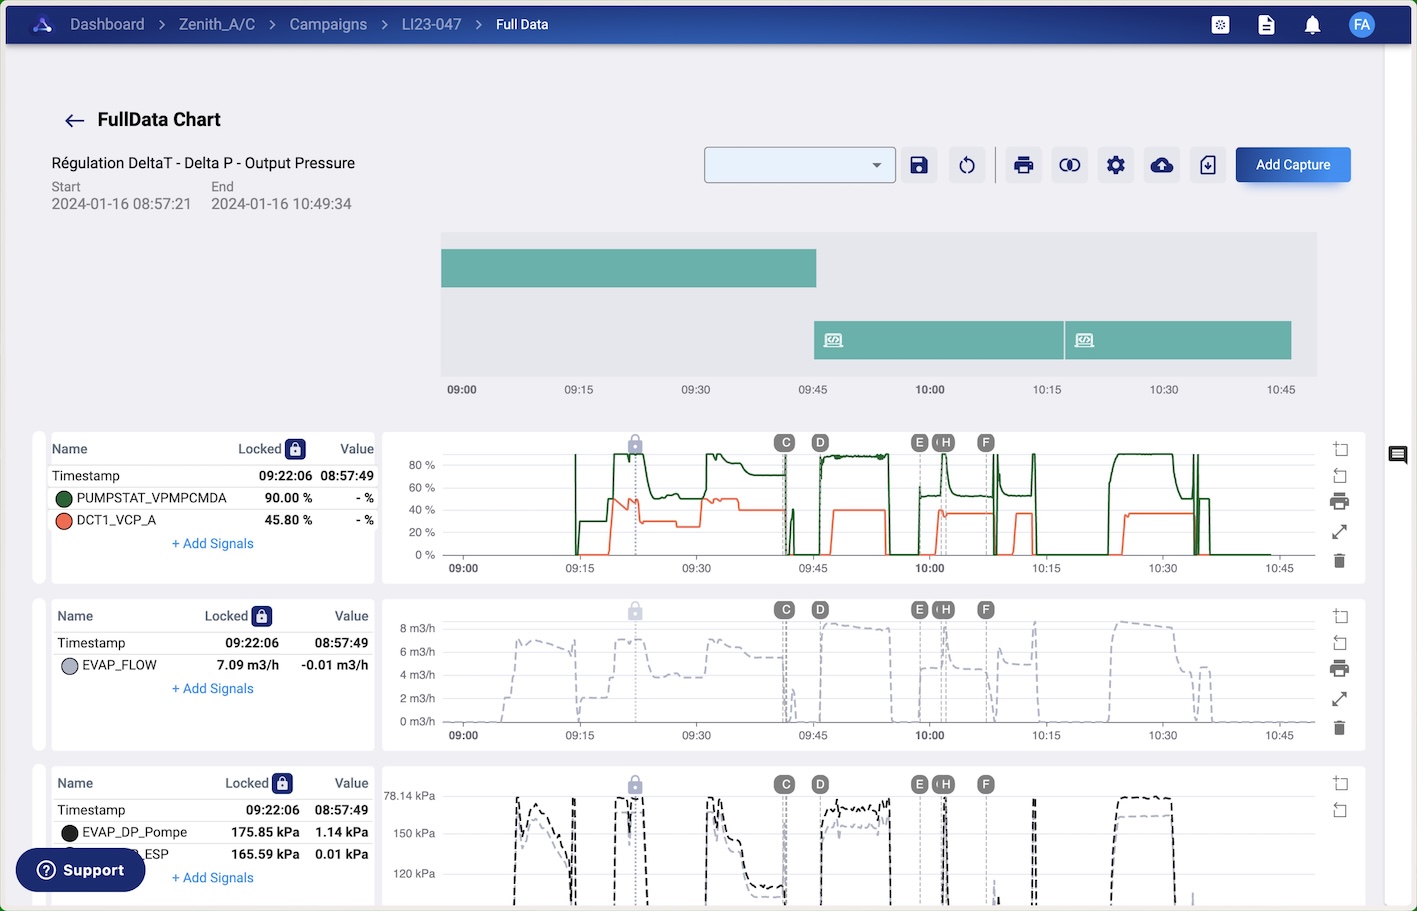Open the empty capture selection dropdown

[799, 165]
